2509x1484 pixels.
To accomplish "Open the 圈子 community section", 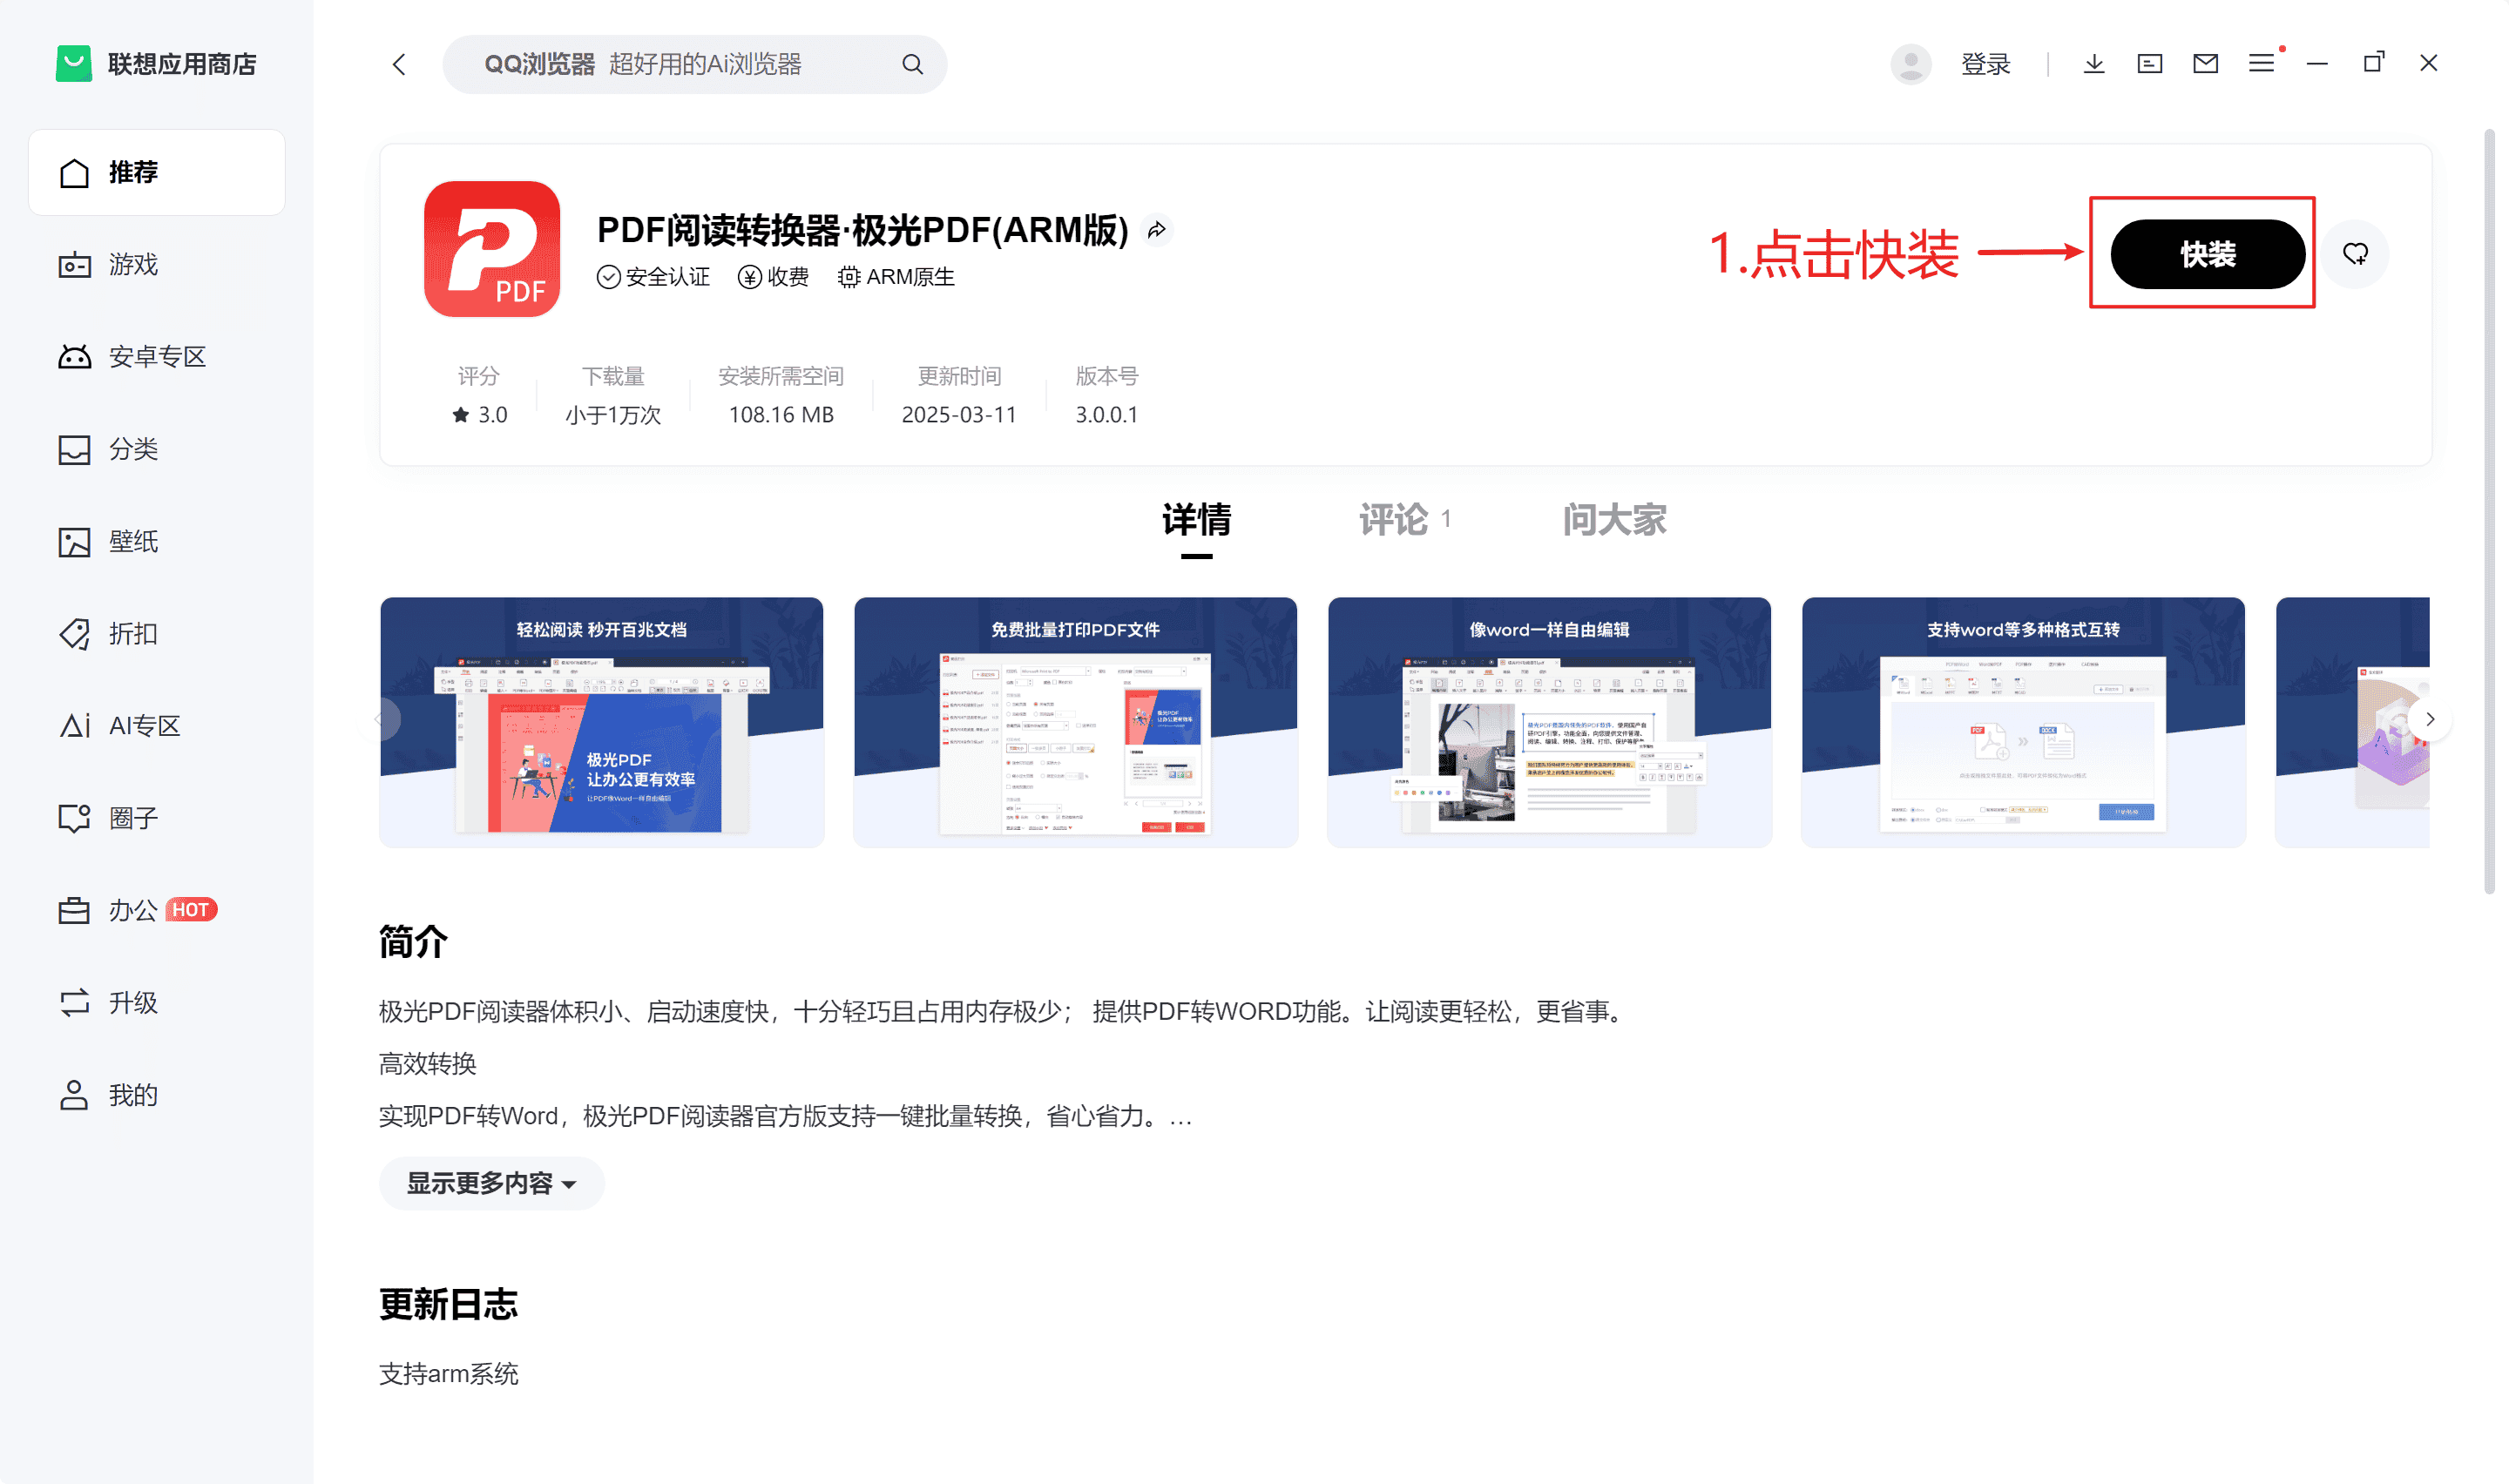I will (x=157, y=818).
